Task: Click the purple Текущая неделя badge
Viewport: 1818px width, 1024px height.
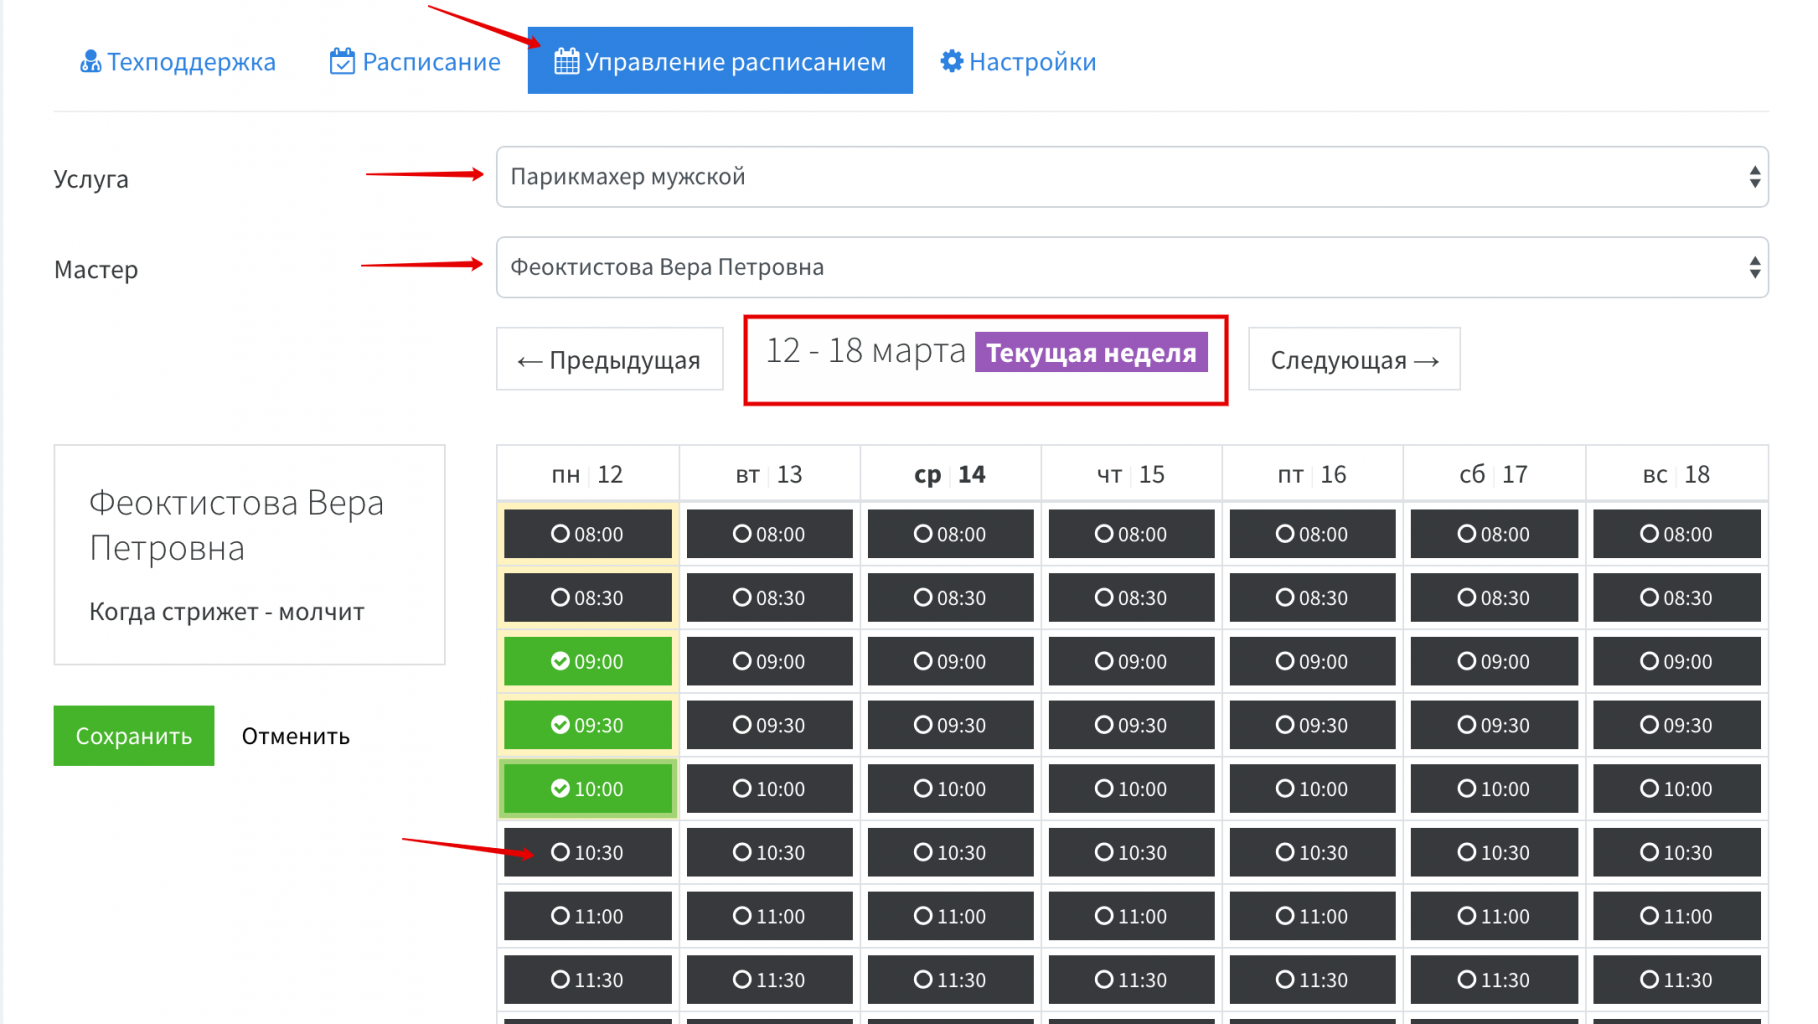Action: pyautogui.click(x=1091, y=353)
